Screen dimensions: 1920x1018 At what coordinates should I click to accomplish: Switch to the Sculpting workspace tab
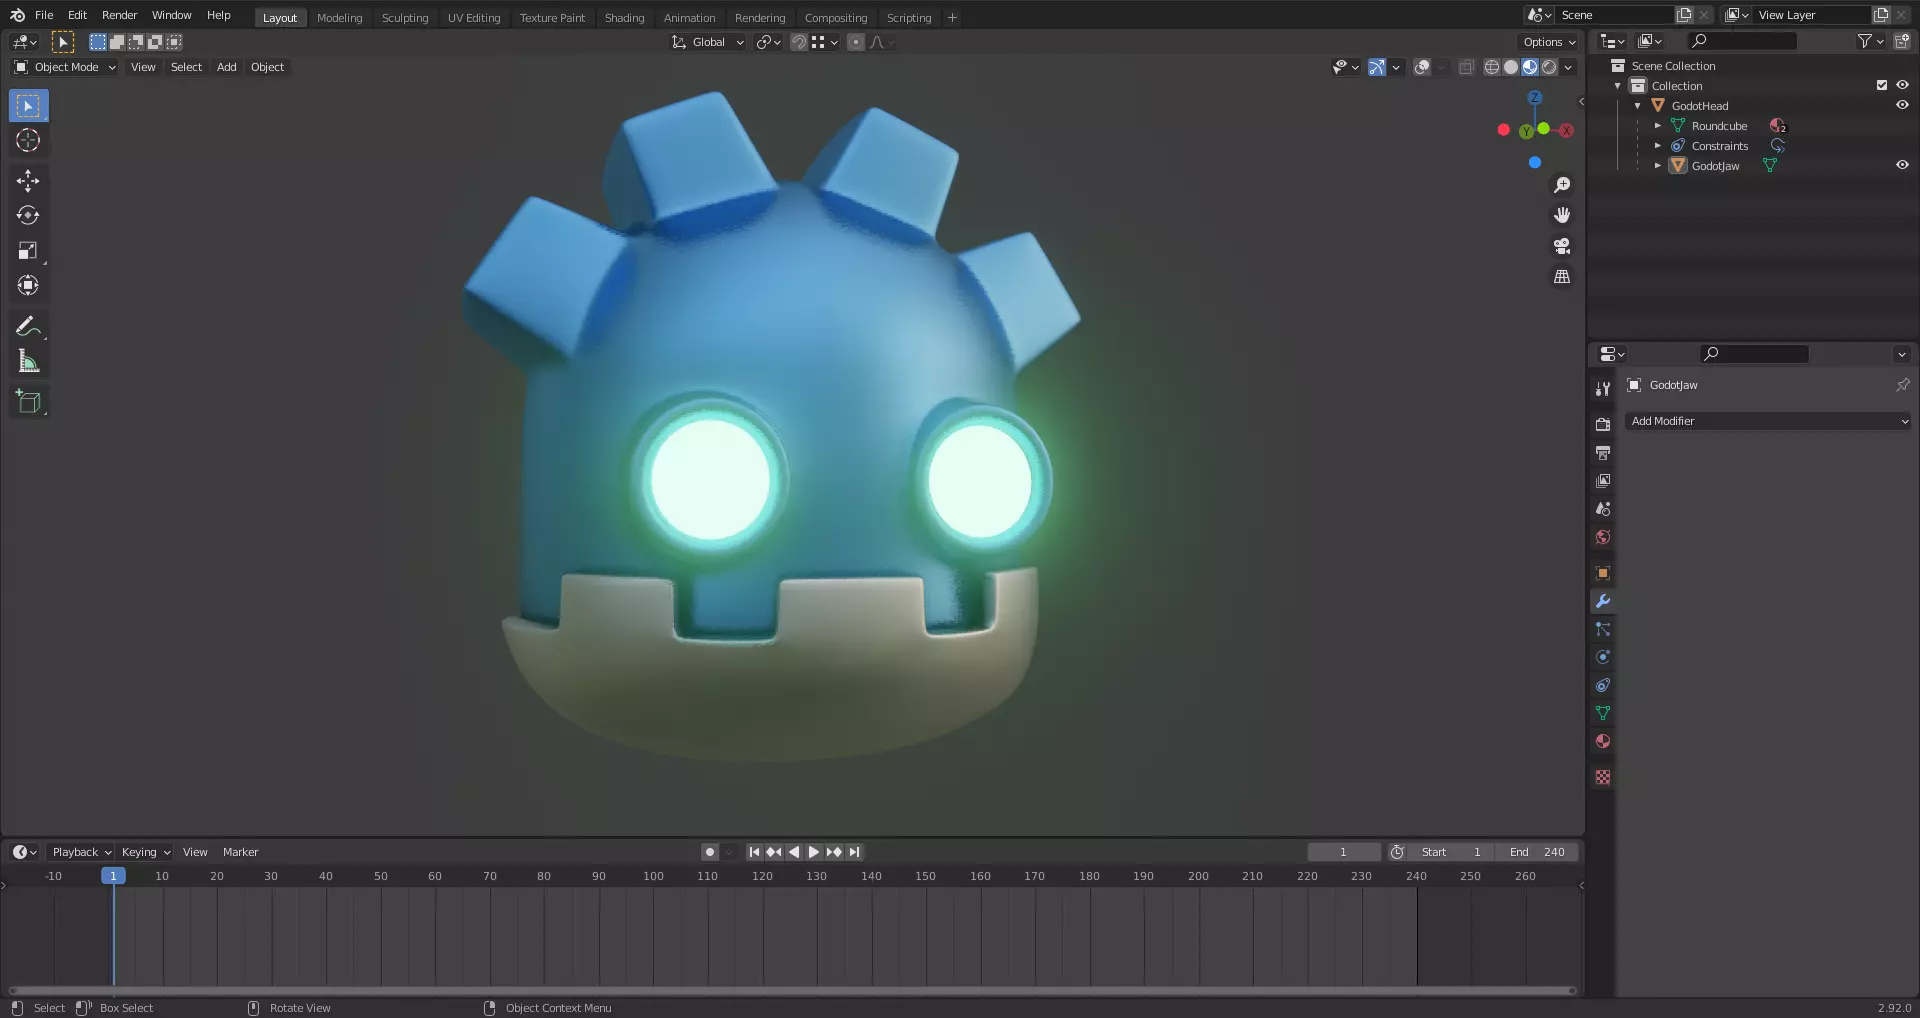(405, 18)
